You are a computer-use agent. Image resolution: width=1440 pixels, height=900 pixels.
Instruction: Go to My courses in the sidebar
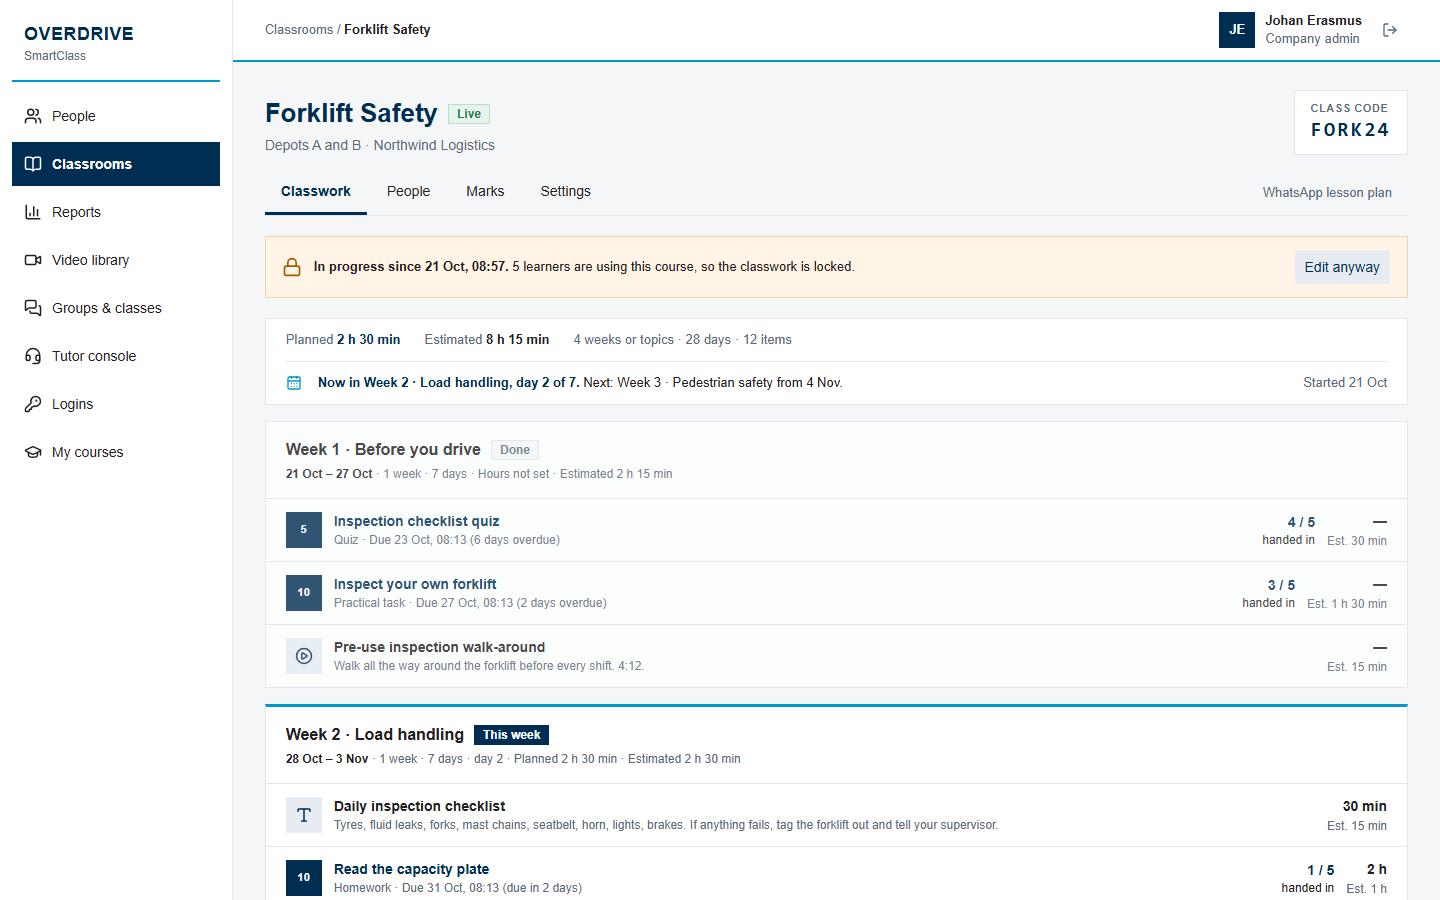point(116,452)
